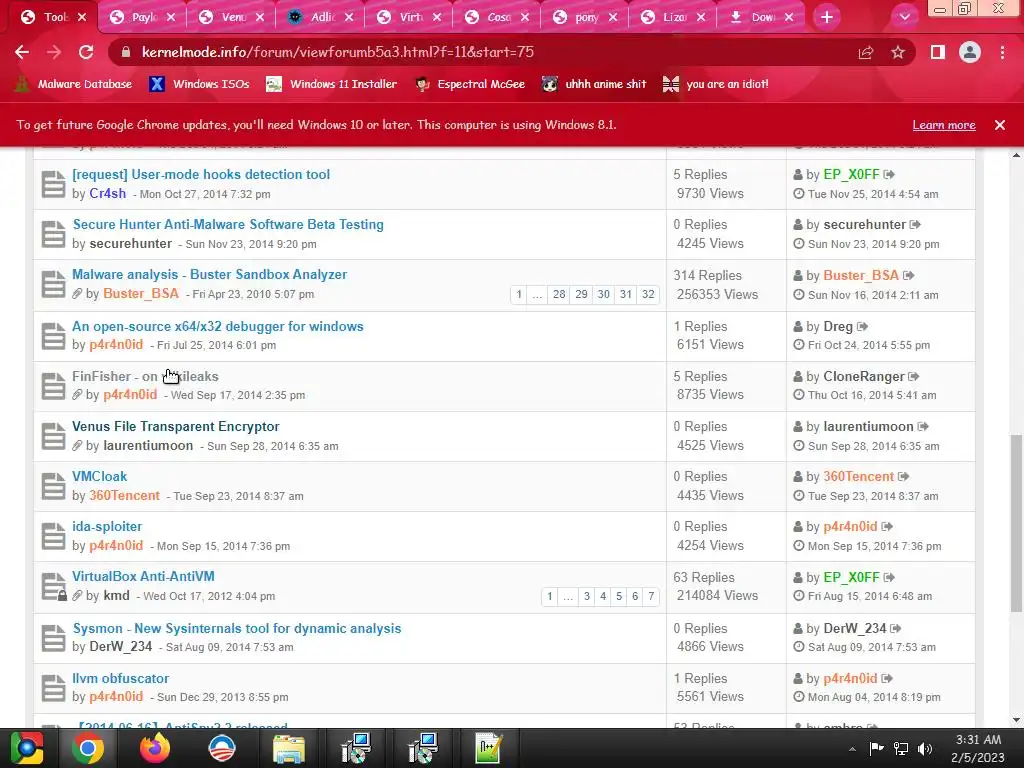Screen dimensions: 1024x768
Task: Close the Cosa tab
Action: (x=525, y=18)
